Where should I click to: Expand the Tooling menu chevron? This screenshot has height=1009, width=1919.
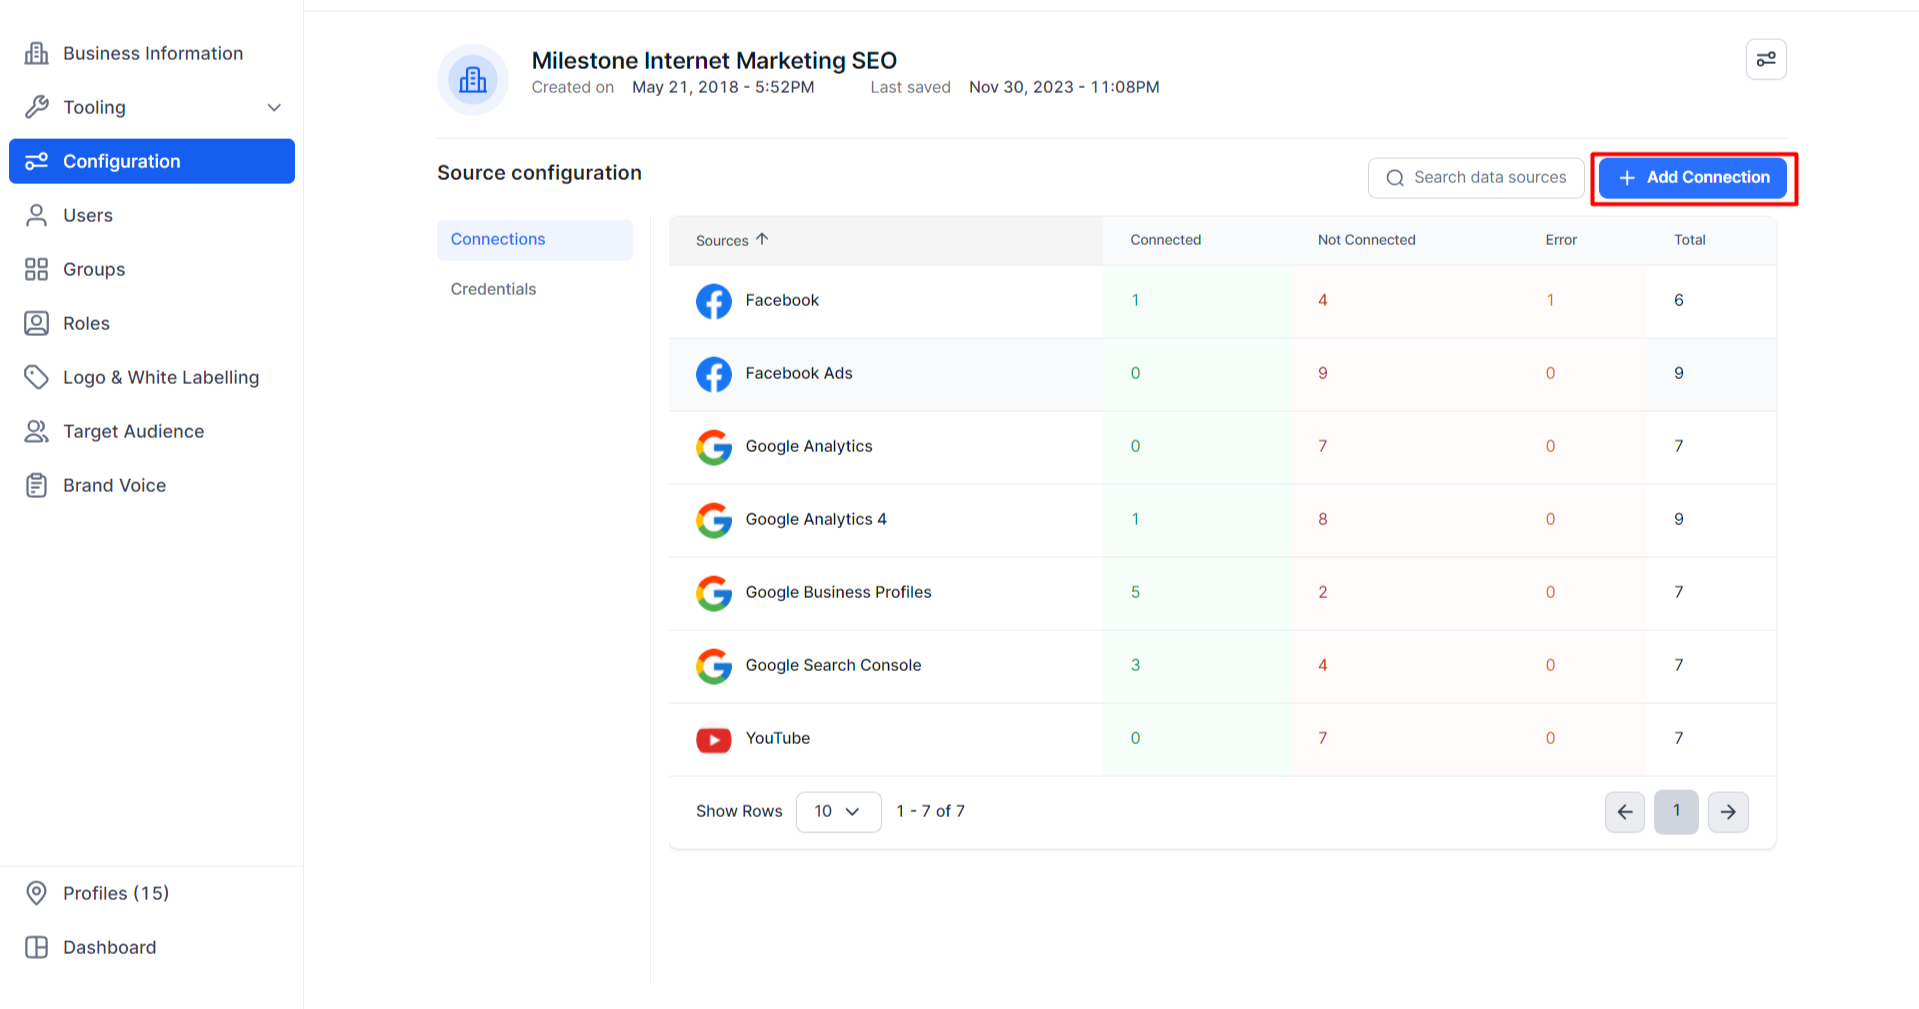click(274, 107)
